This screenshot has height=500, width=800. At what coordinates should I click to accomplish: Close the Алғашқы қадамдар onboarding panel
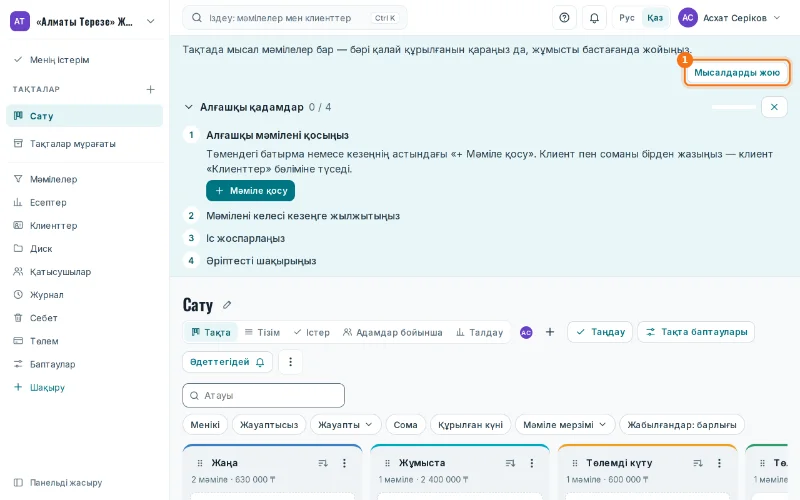[x=774, y=107]
